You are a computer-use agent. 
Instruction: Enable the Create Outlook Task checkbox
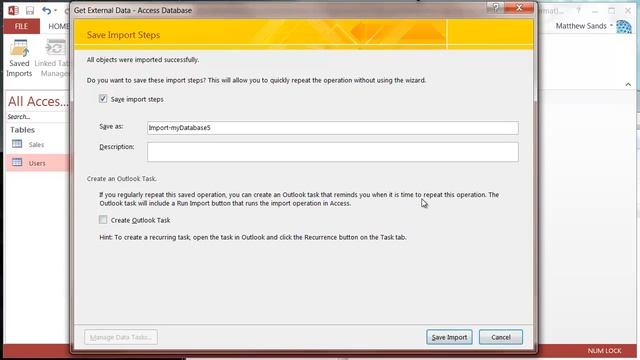[103, 220]
